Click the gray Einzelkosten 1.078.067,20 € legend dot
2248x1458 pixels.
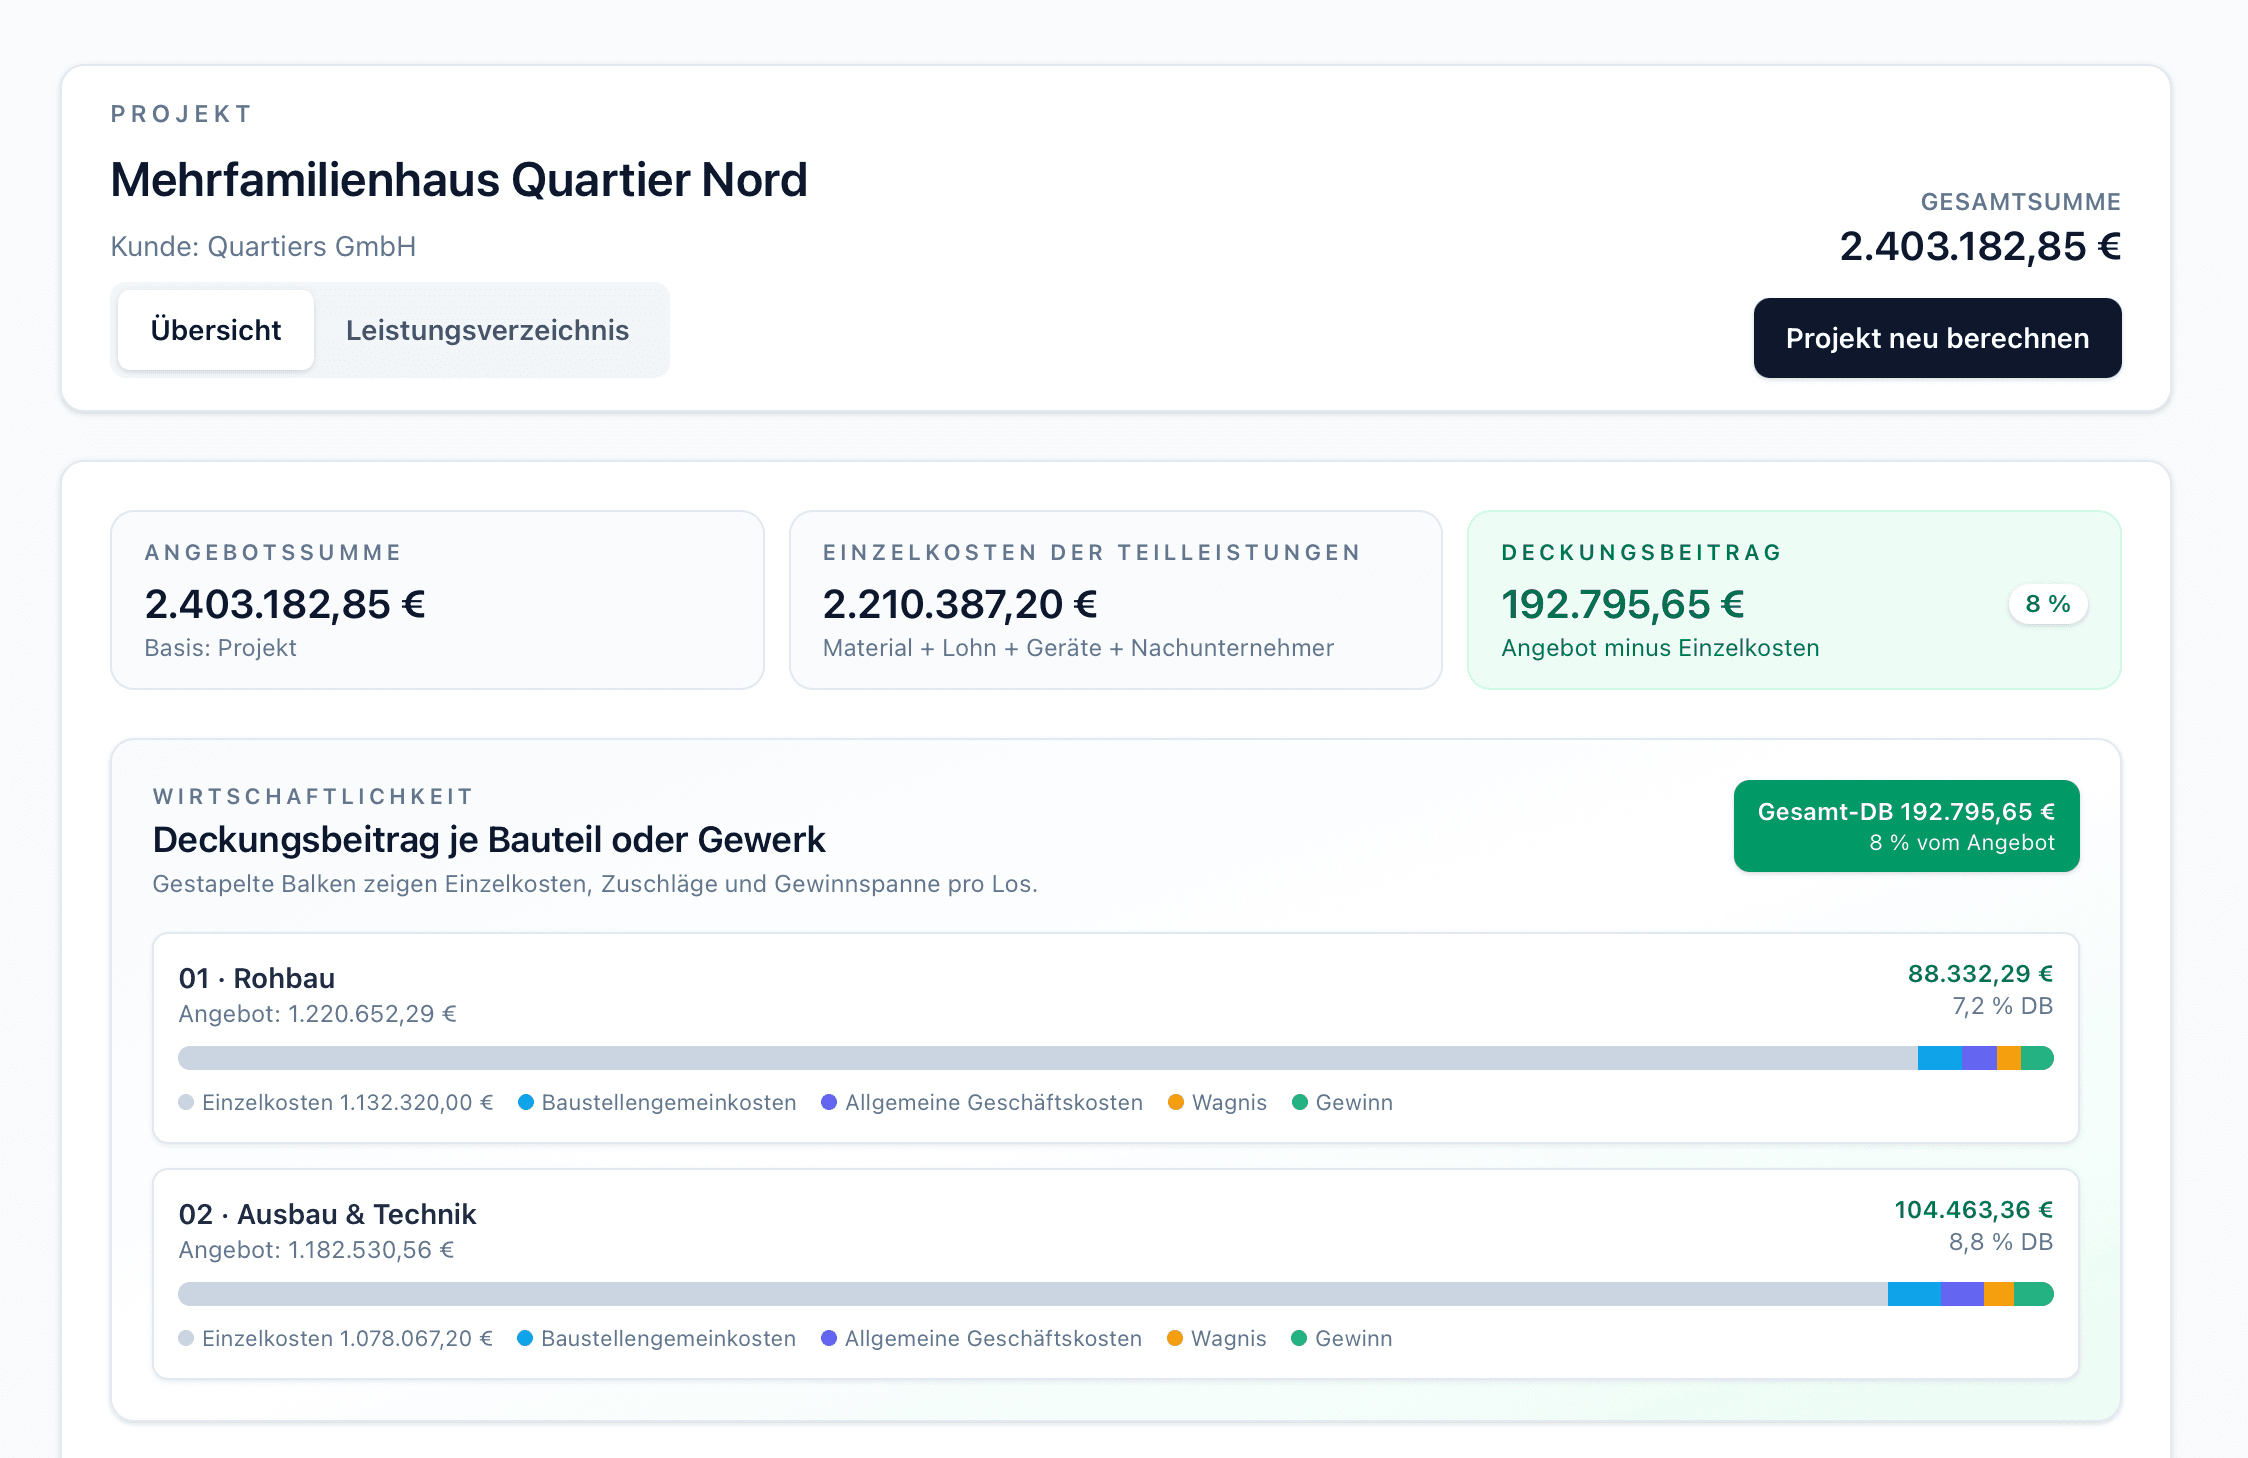pos(186,1338)
